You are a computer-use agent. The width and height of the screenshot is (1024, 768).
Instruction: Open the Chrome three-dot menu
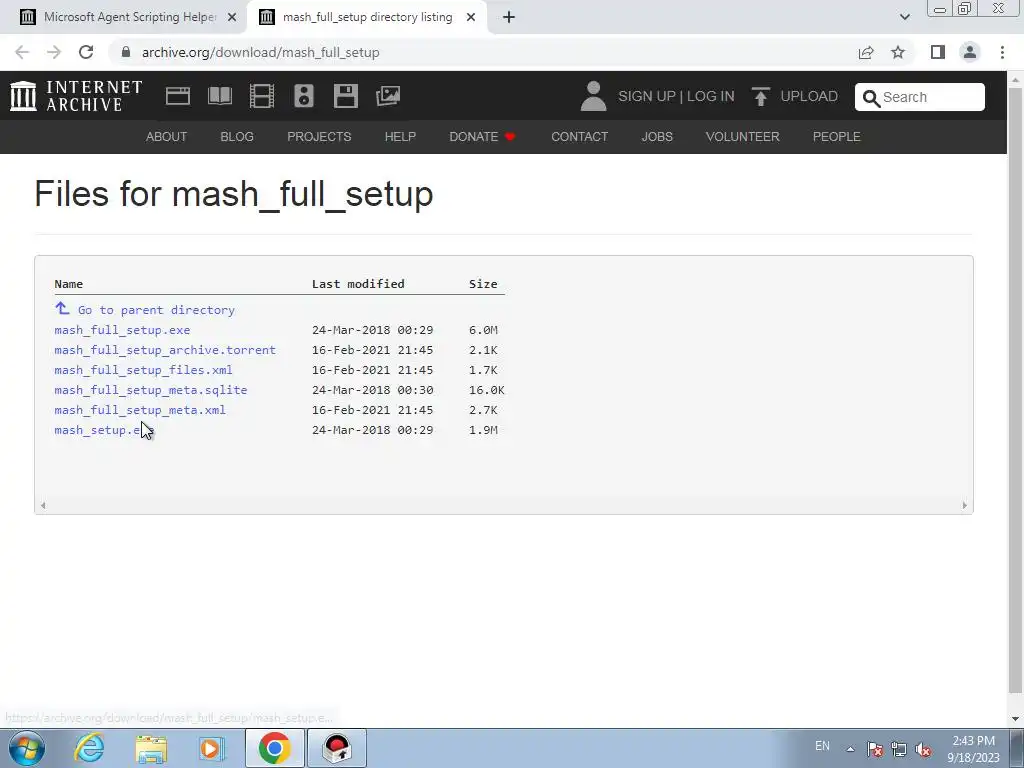click(x=1002, y=52)
